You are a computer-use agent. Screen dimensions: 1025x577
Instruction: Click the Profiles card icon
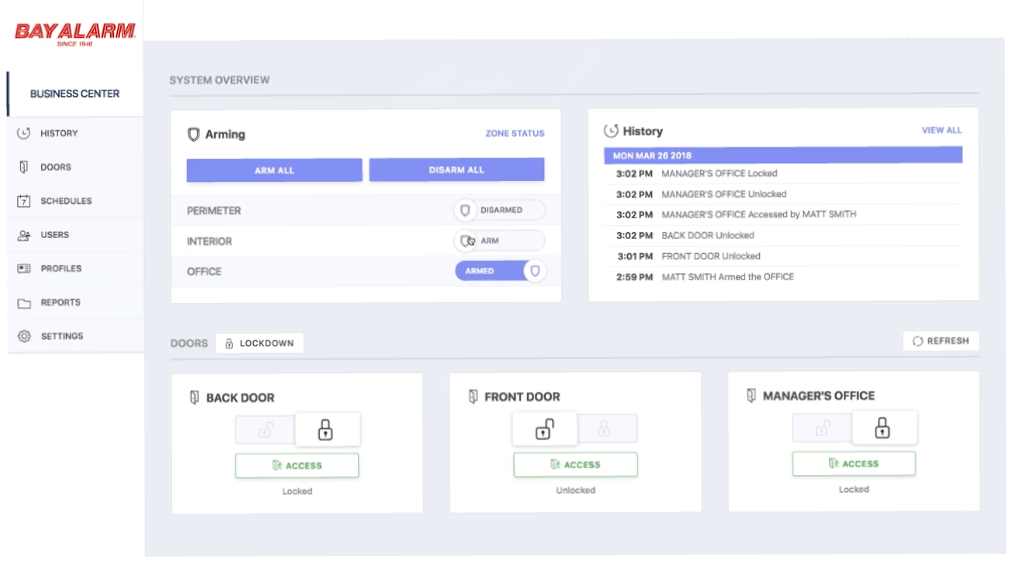[24, 269]
